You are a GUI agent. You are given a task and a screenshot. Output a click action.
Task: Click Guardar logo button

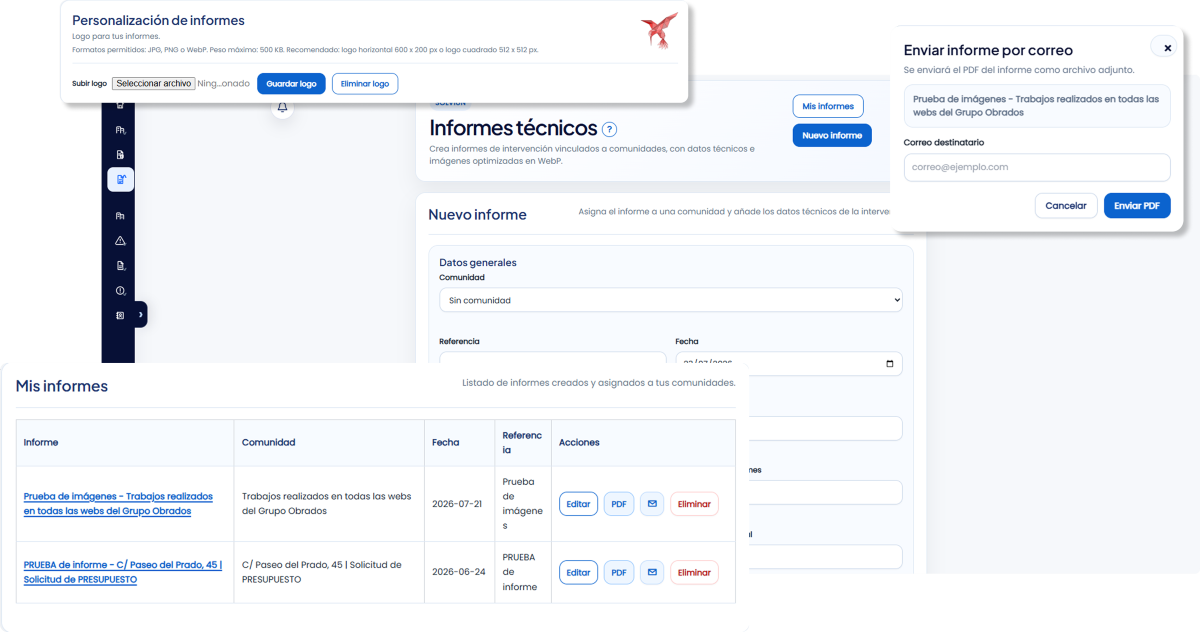(291, 84)
